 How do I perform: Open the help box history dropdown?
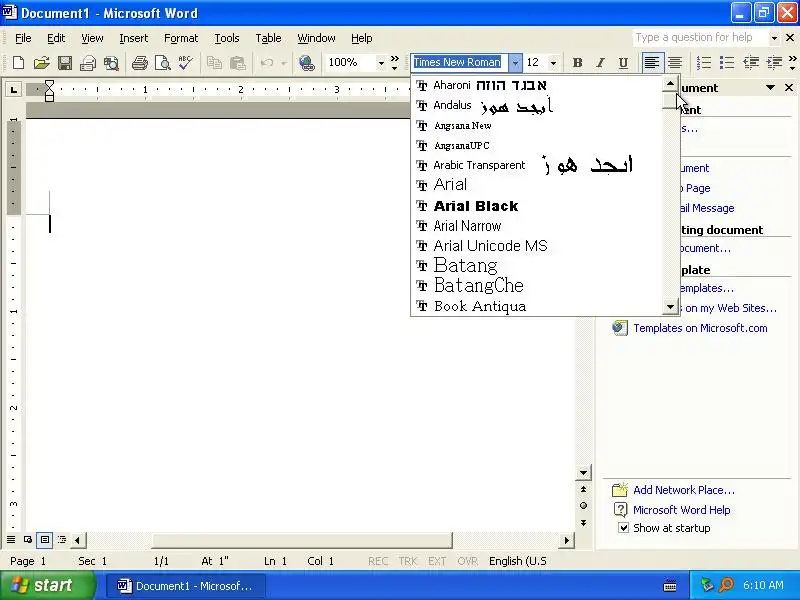point(774,38)
